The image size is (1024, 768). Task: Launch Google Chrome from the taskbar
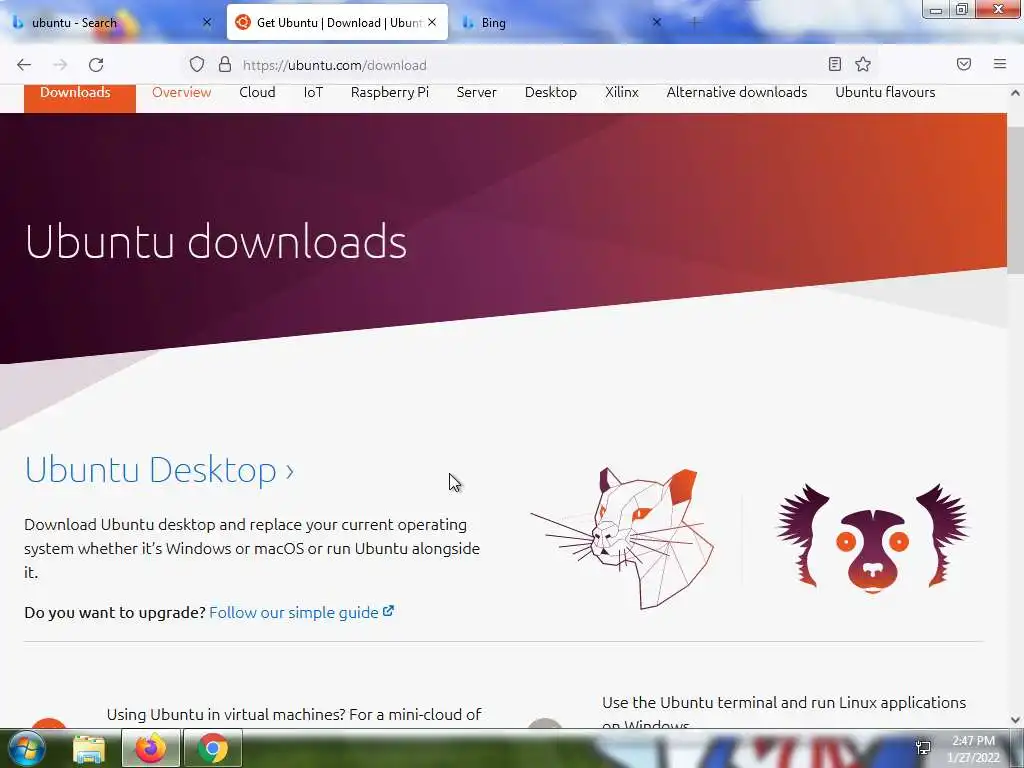(x=213, y=748)
